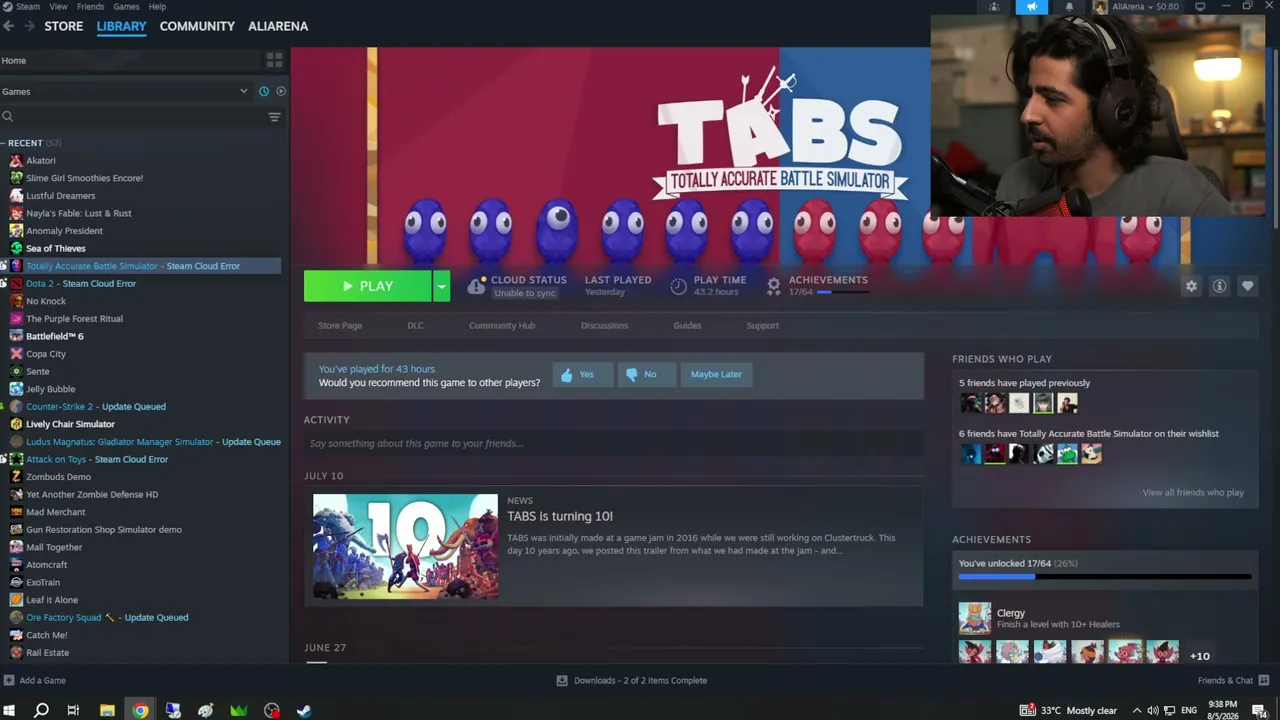Viewport: 1280px width, 720px height.
Task: Open Windows taskbar search
Action: pyautogui.click(x=41, y=711)
